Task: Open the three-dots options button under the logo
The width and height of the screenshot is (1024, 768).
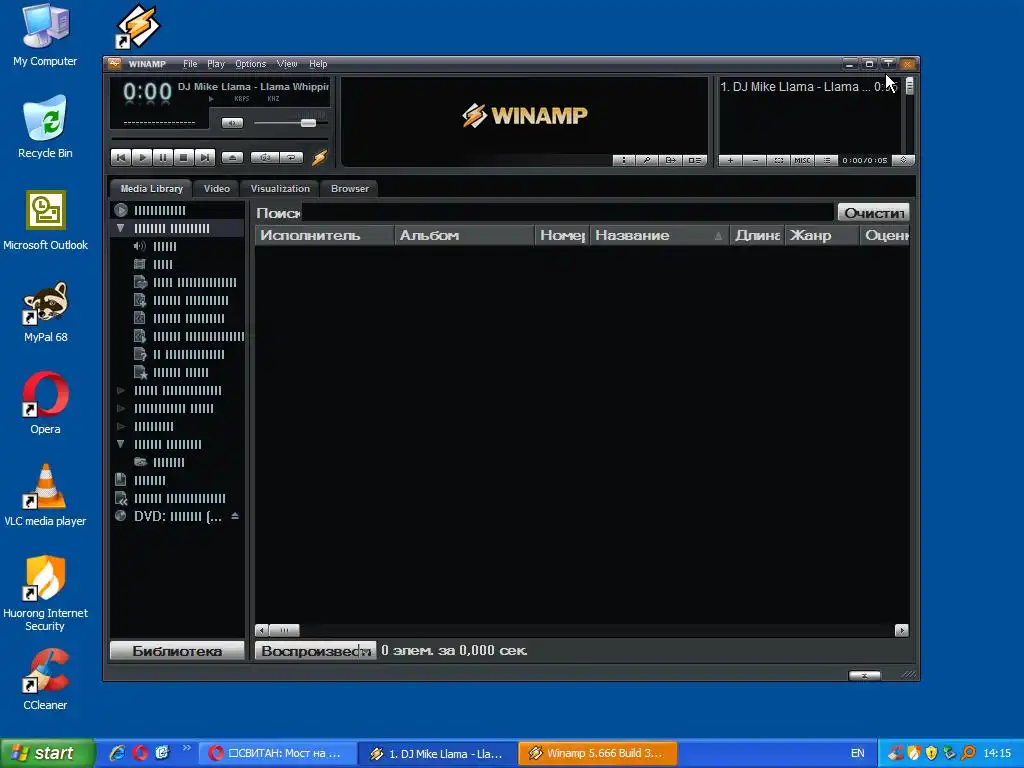Action: tap(624, 160)
